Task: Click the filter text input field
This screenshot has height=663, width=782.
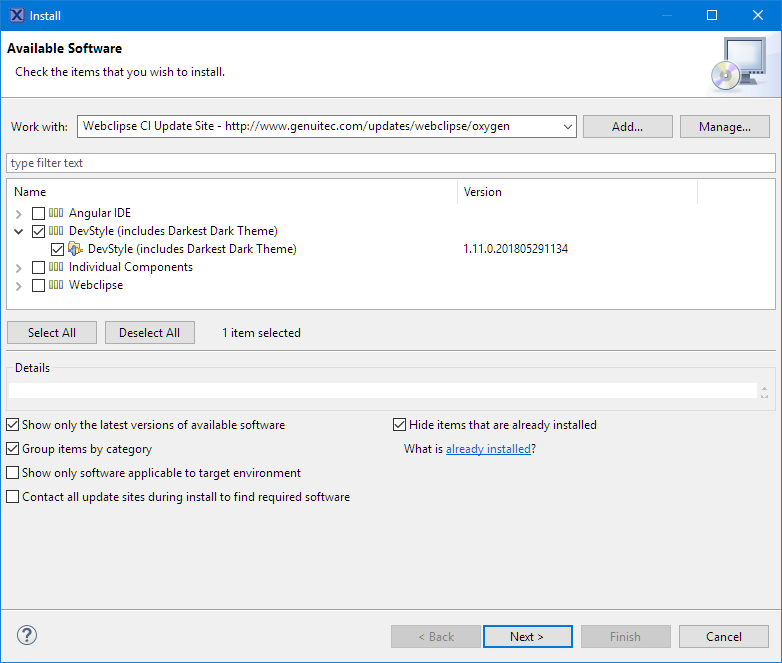Action: [390, 163]
